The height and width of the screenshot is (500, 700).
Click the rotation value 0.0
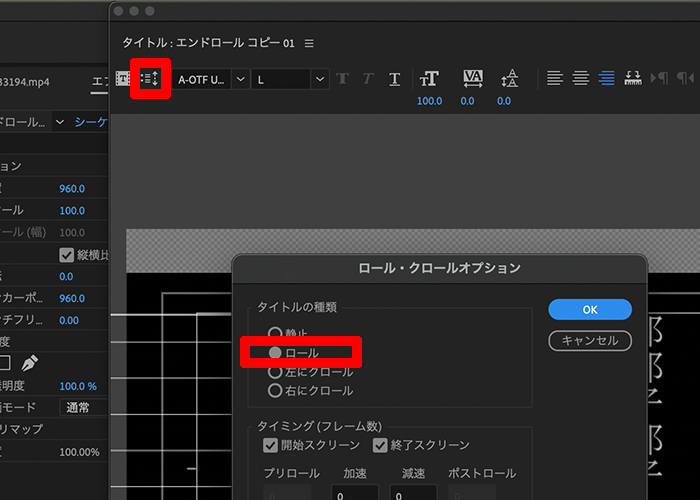(66, 277)
